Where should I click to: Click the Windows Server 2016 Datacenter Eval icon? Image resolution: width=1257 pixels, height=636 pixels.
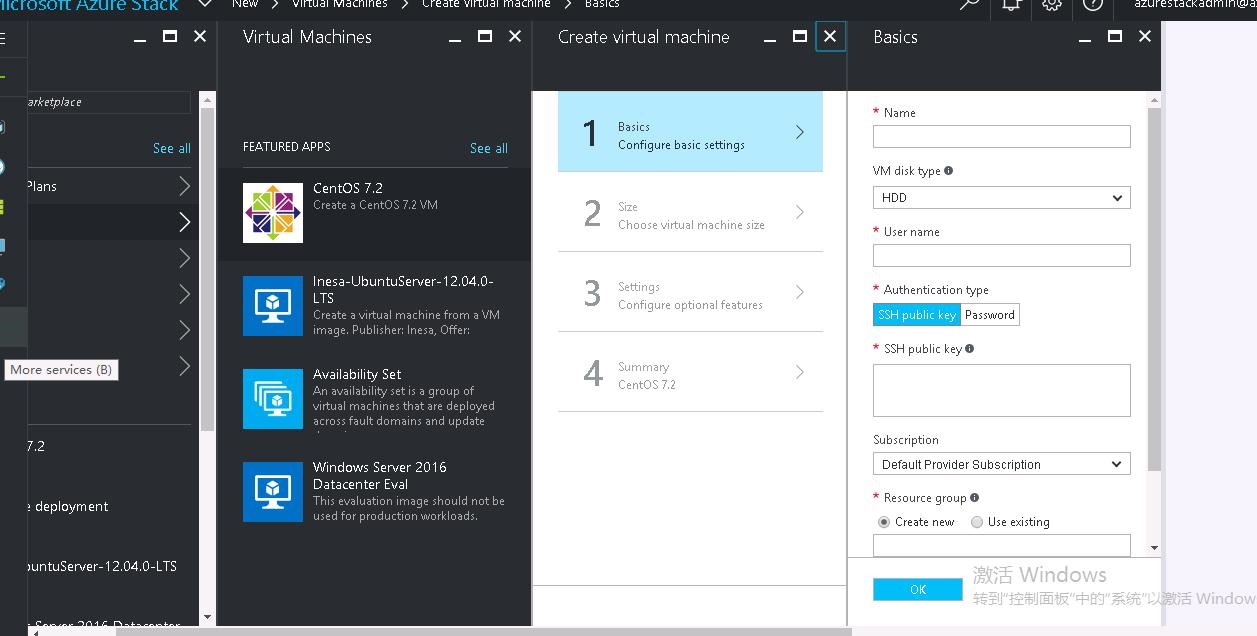click(273, 491)
